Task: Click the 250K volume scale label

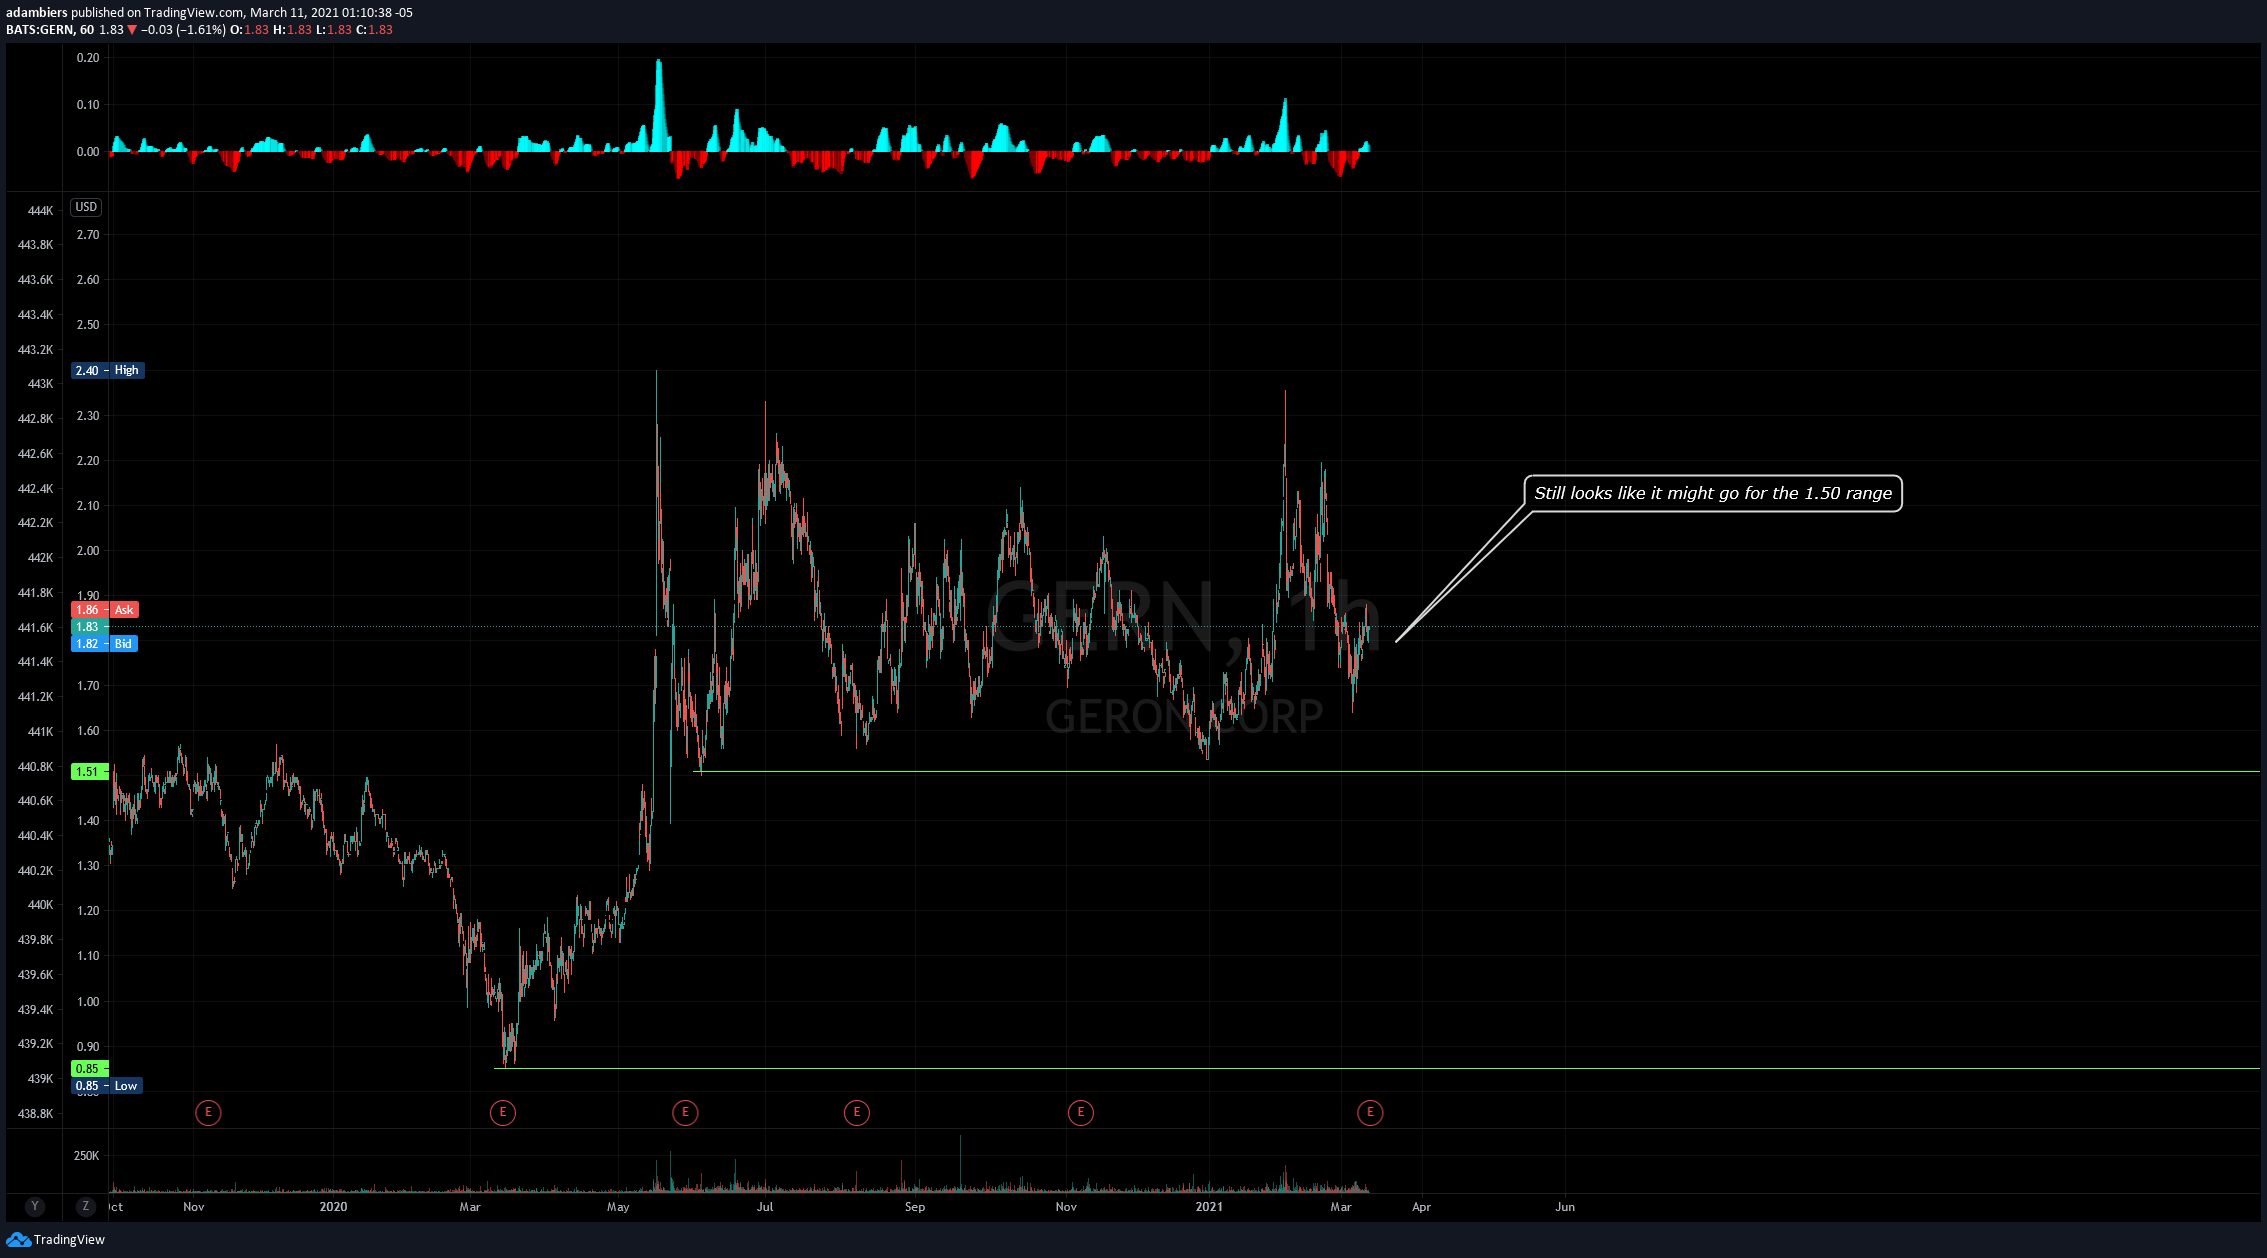Action: (86, 1156)
